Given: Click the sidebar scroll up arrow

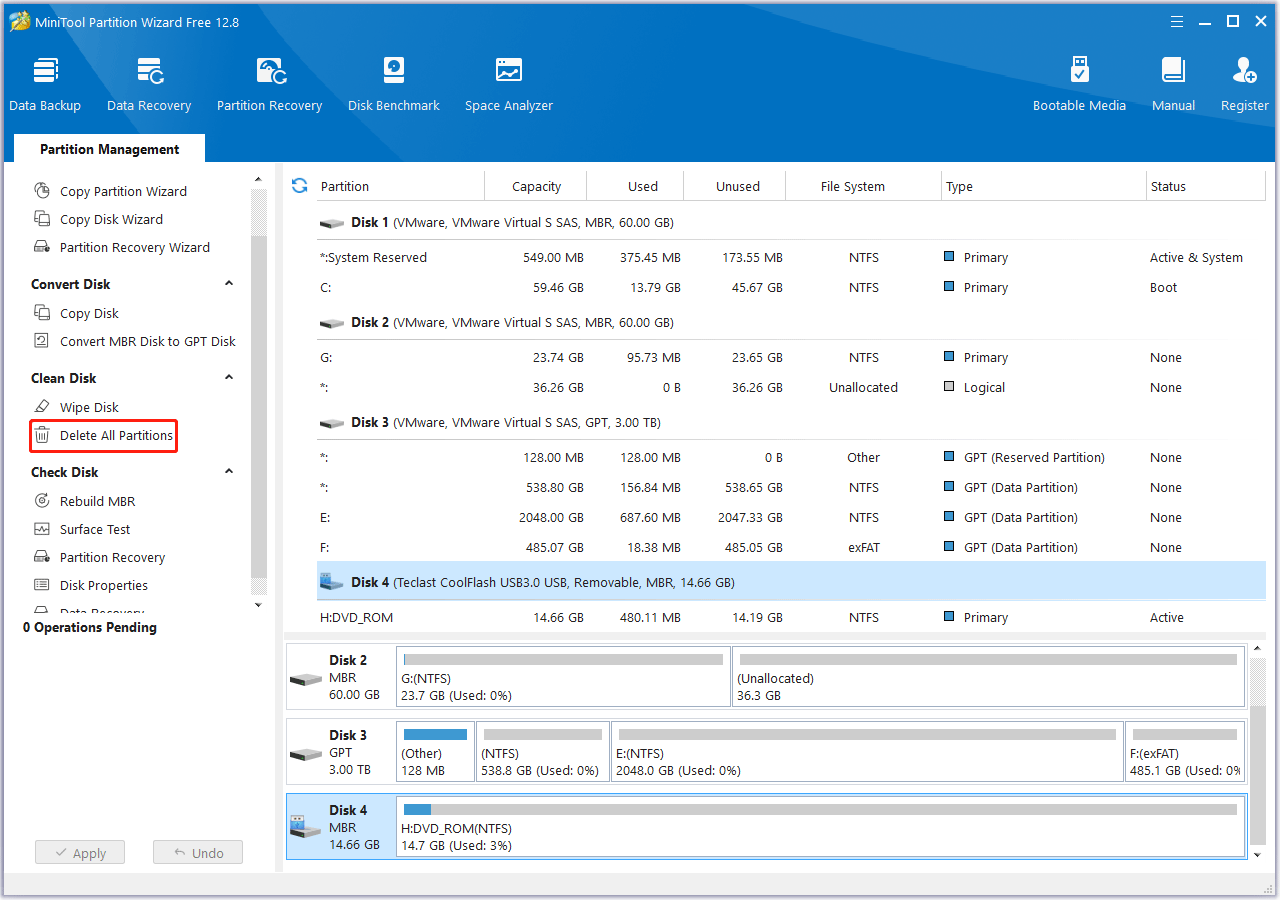Looking at the screenshot, I should tap(258, 180).
